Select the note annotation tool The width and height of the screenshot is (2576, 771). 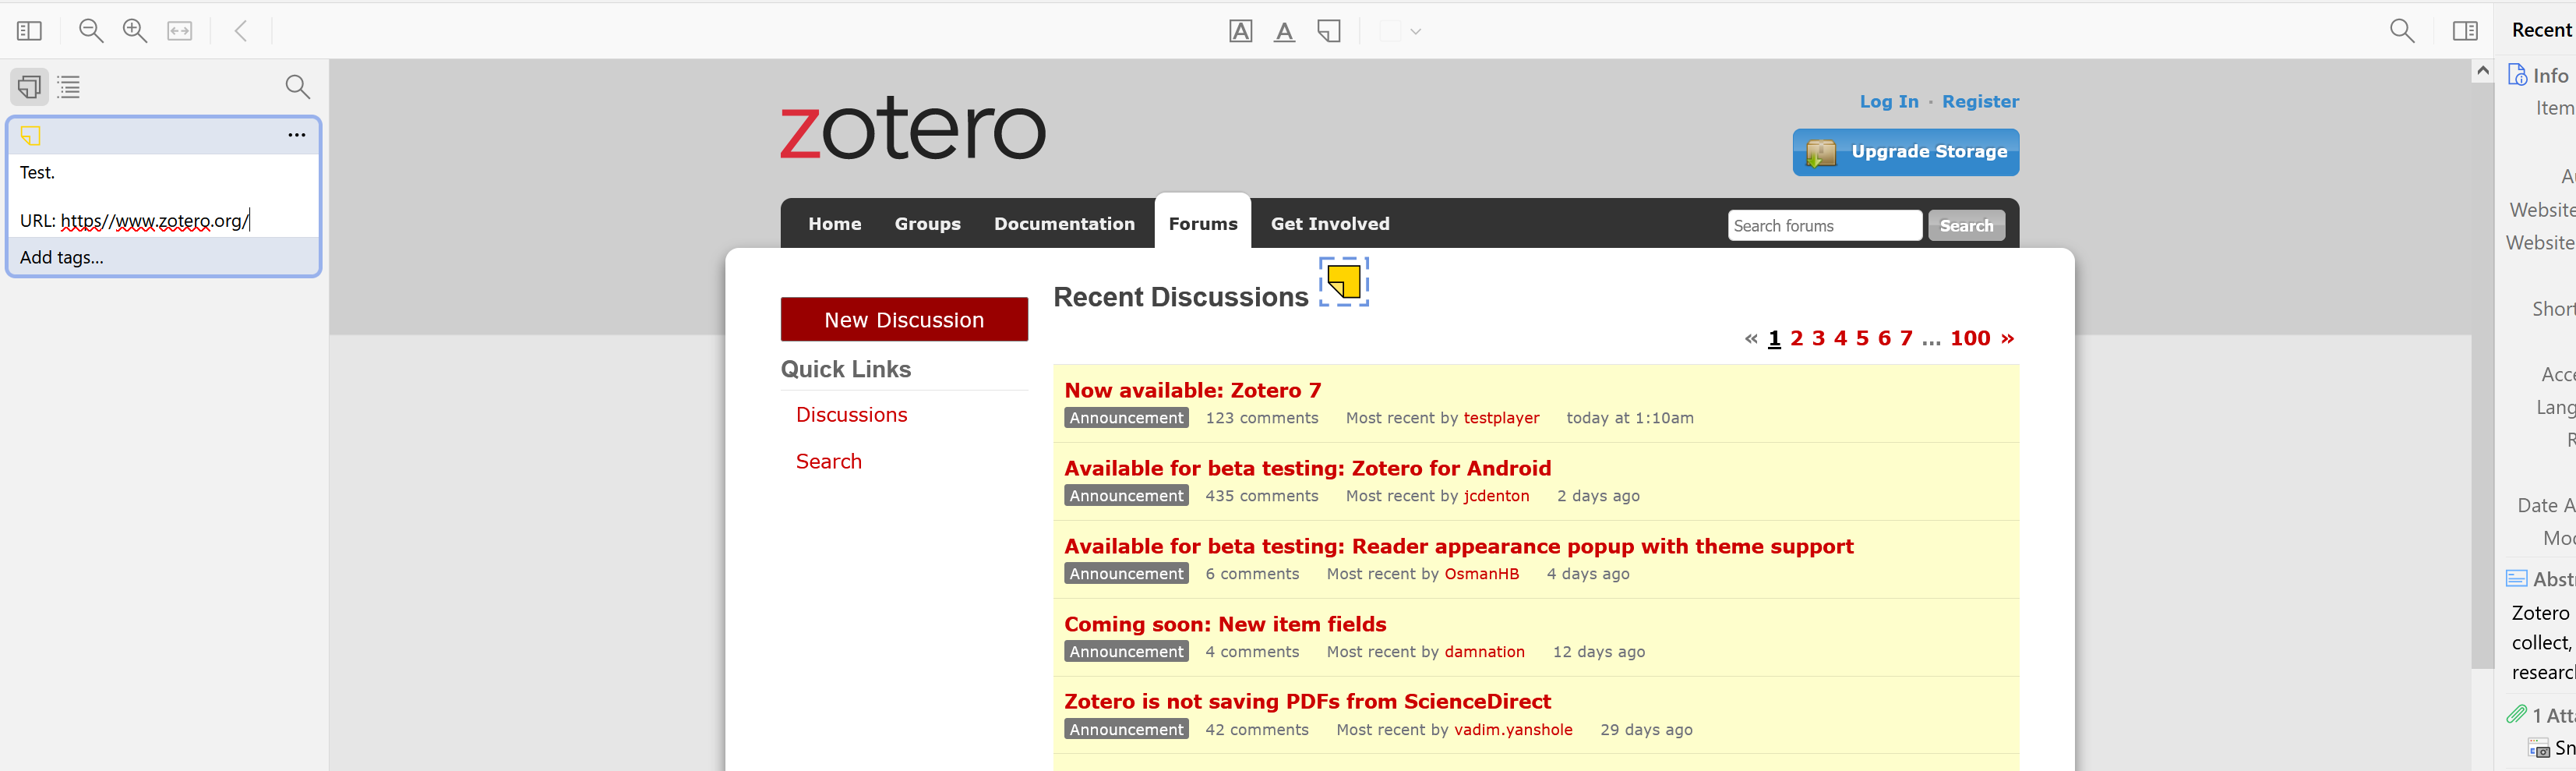1329,31
